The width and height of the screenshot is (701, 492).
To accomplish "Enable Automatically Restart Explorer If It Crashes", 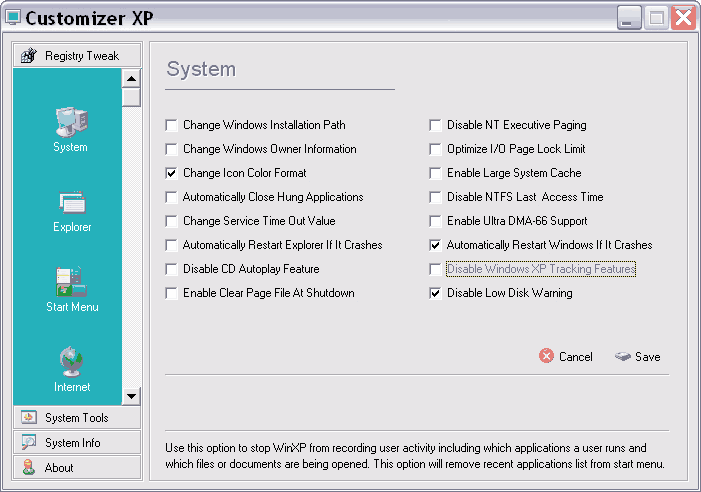I will click(x=171, y=245).
